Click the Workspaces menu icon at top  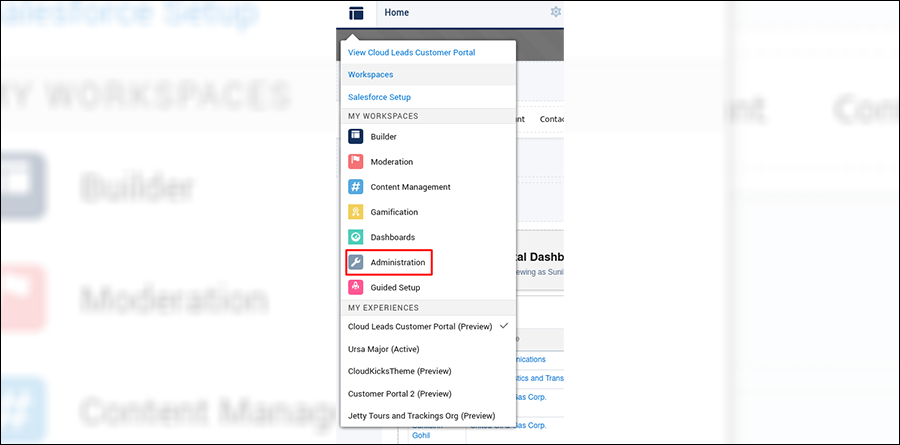[x=356, y=13]
